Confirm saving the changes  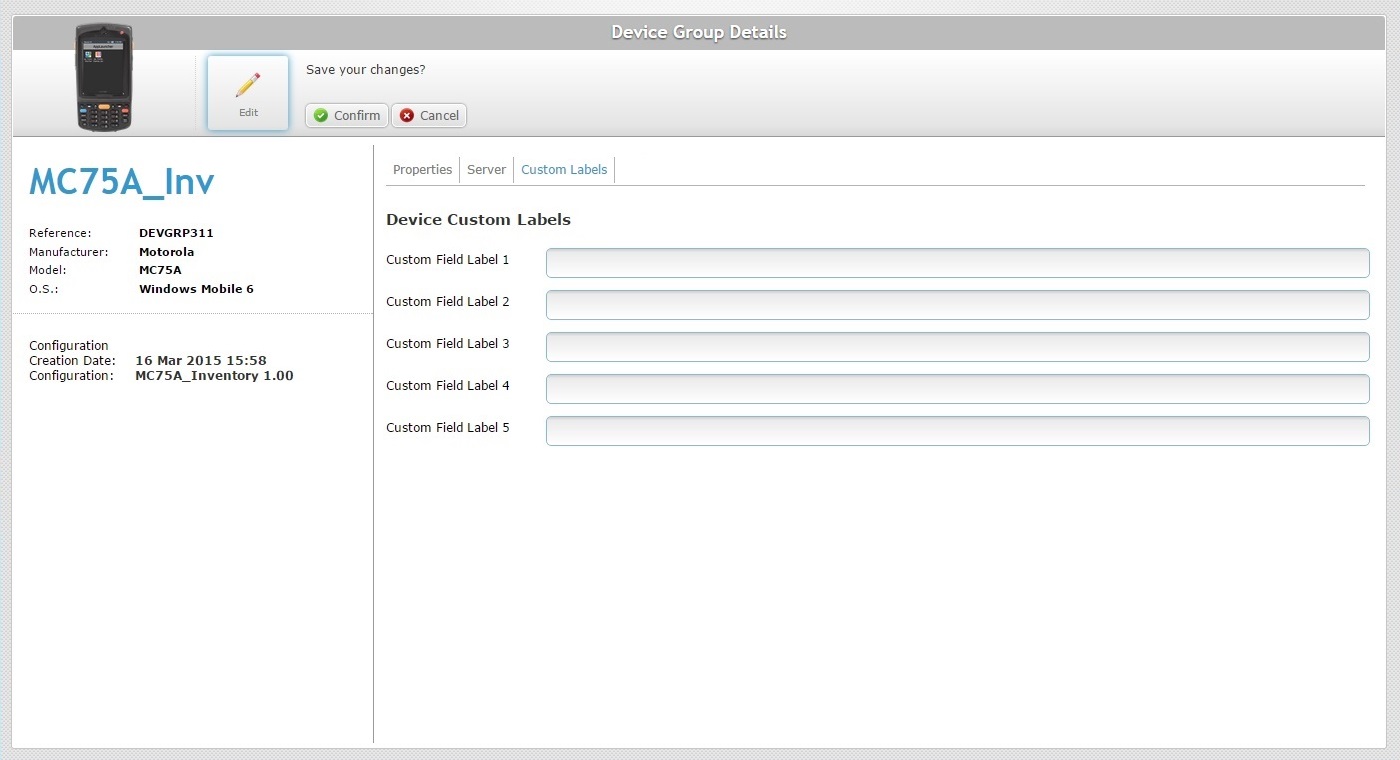pyautogui.click(x=346, y=116)
